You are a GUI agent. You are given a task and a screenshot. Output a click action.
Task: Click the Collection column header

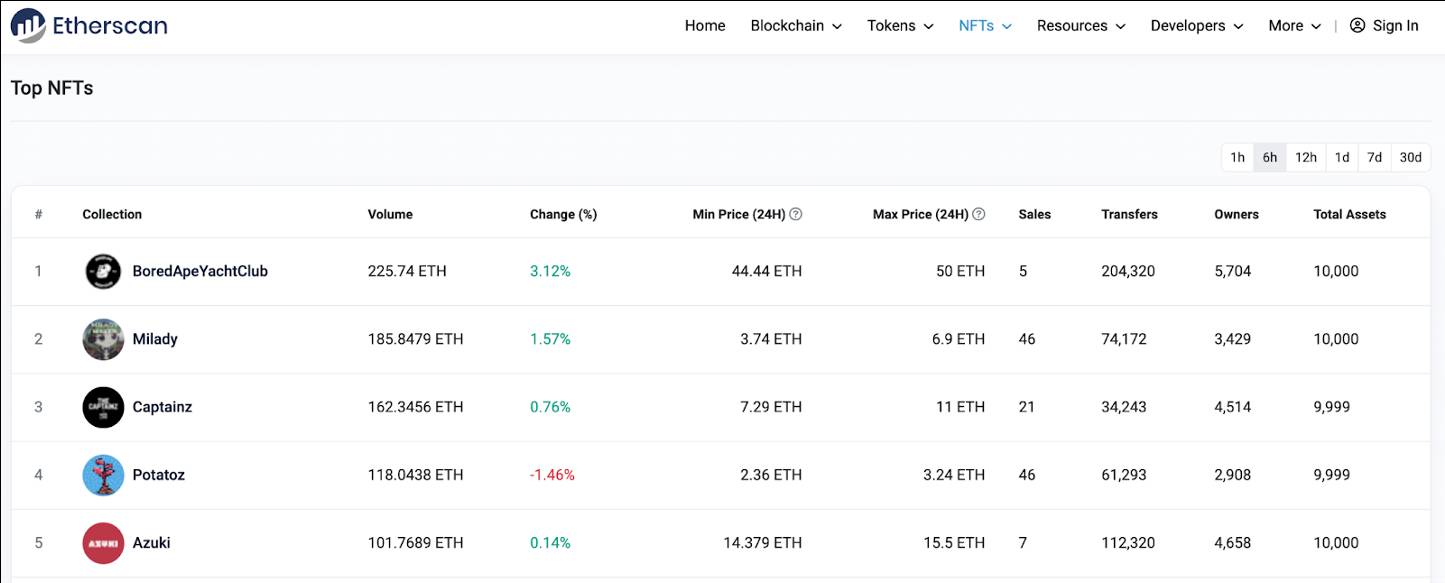tap(112, 214)
